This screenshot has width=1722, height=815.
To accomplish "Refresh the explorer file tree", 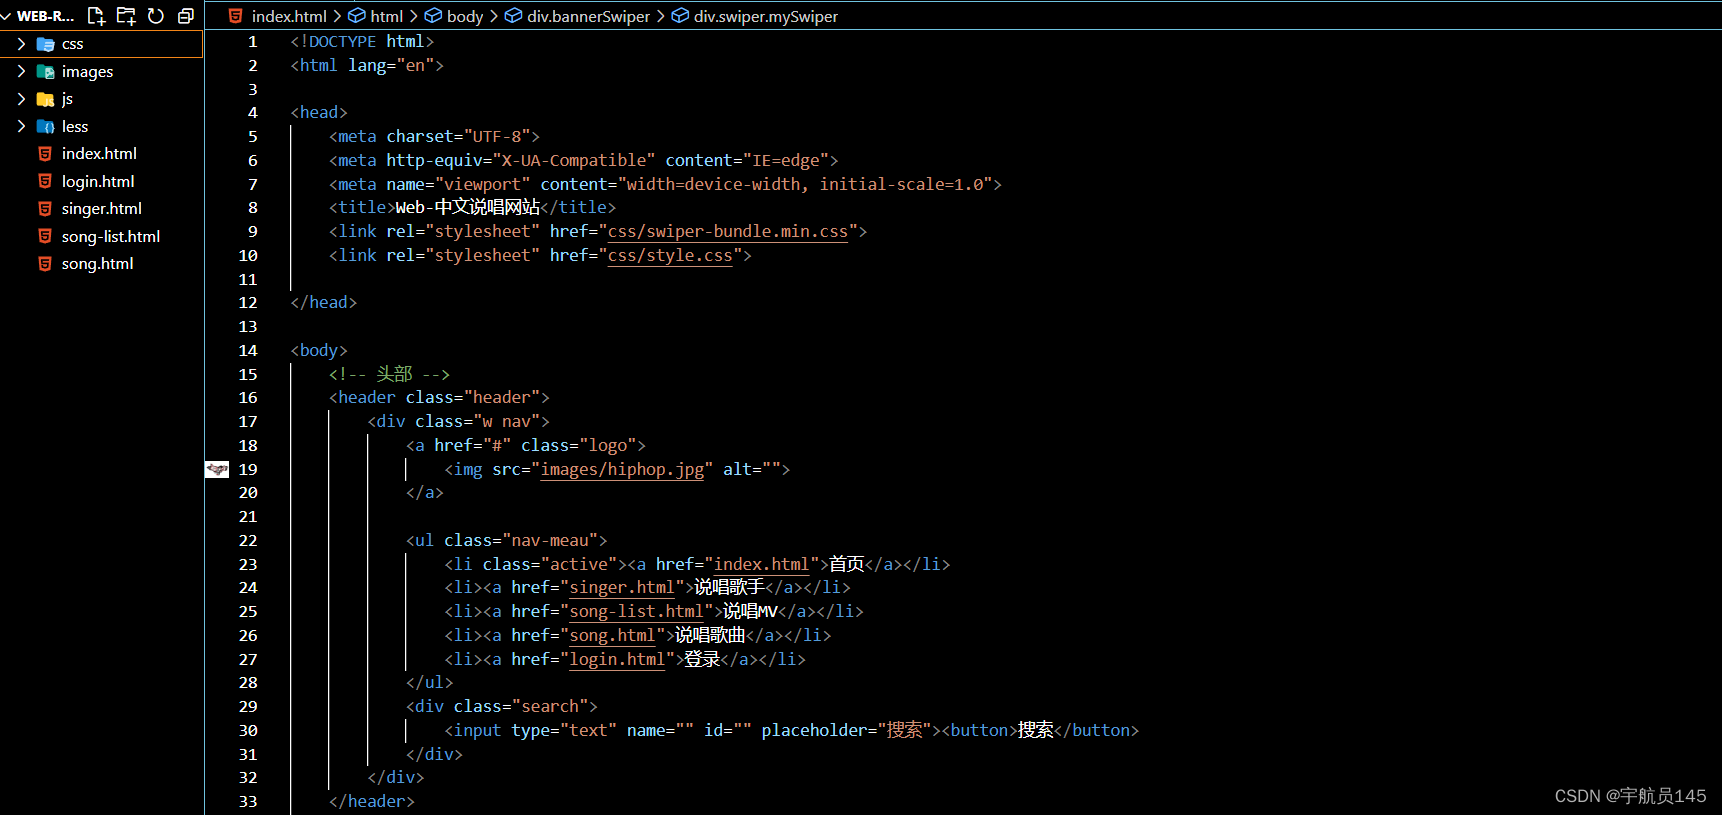I will [156, 16].
